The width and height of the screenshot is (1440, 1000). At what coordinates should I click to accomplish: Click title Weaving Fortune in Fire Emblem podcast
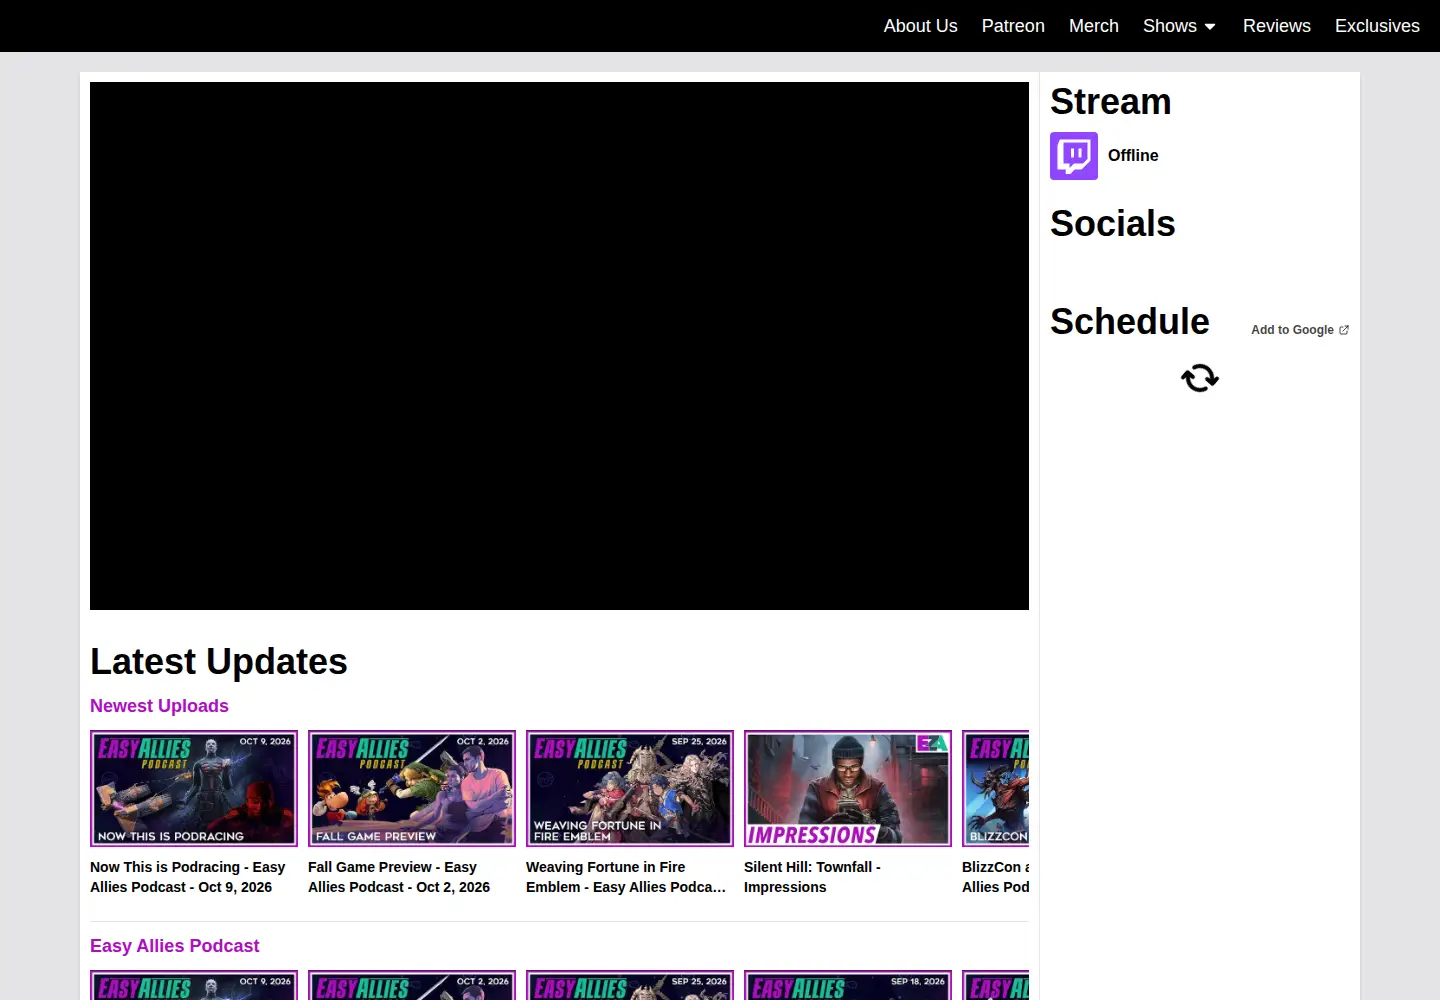[x=626, y=877]
